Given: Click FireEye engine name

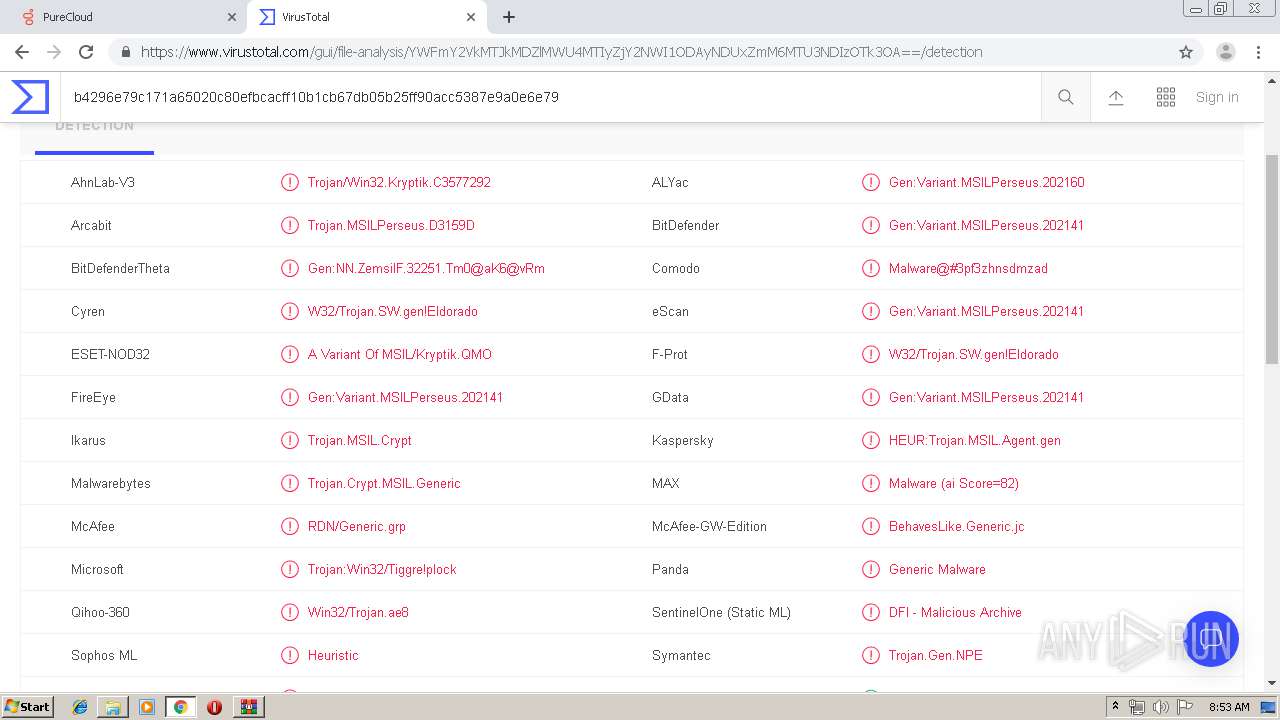Looking at the screenshot, I should [x=93, y=397].
